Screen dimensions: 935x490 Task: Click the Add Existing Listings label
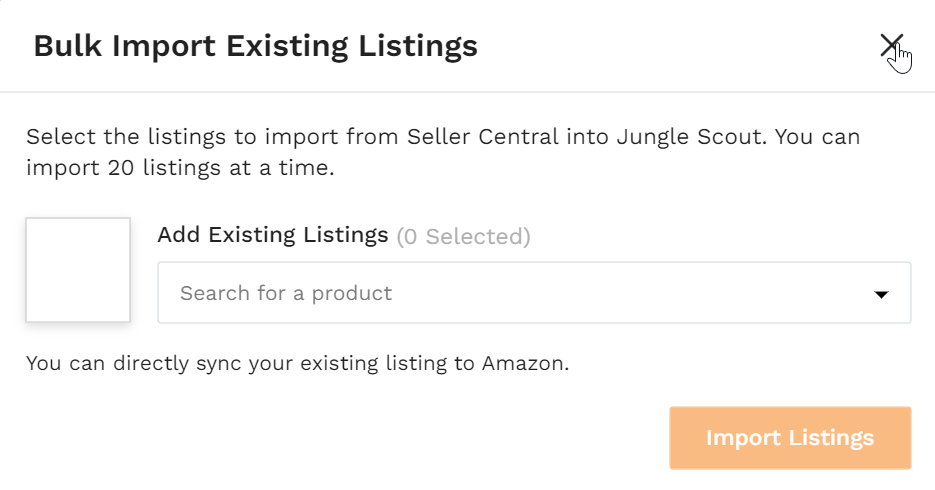click(x=273, y=235)
